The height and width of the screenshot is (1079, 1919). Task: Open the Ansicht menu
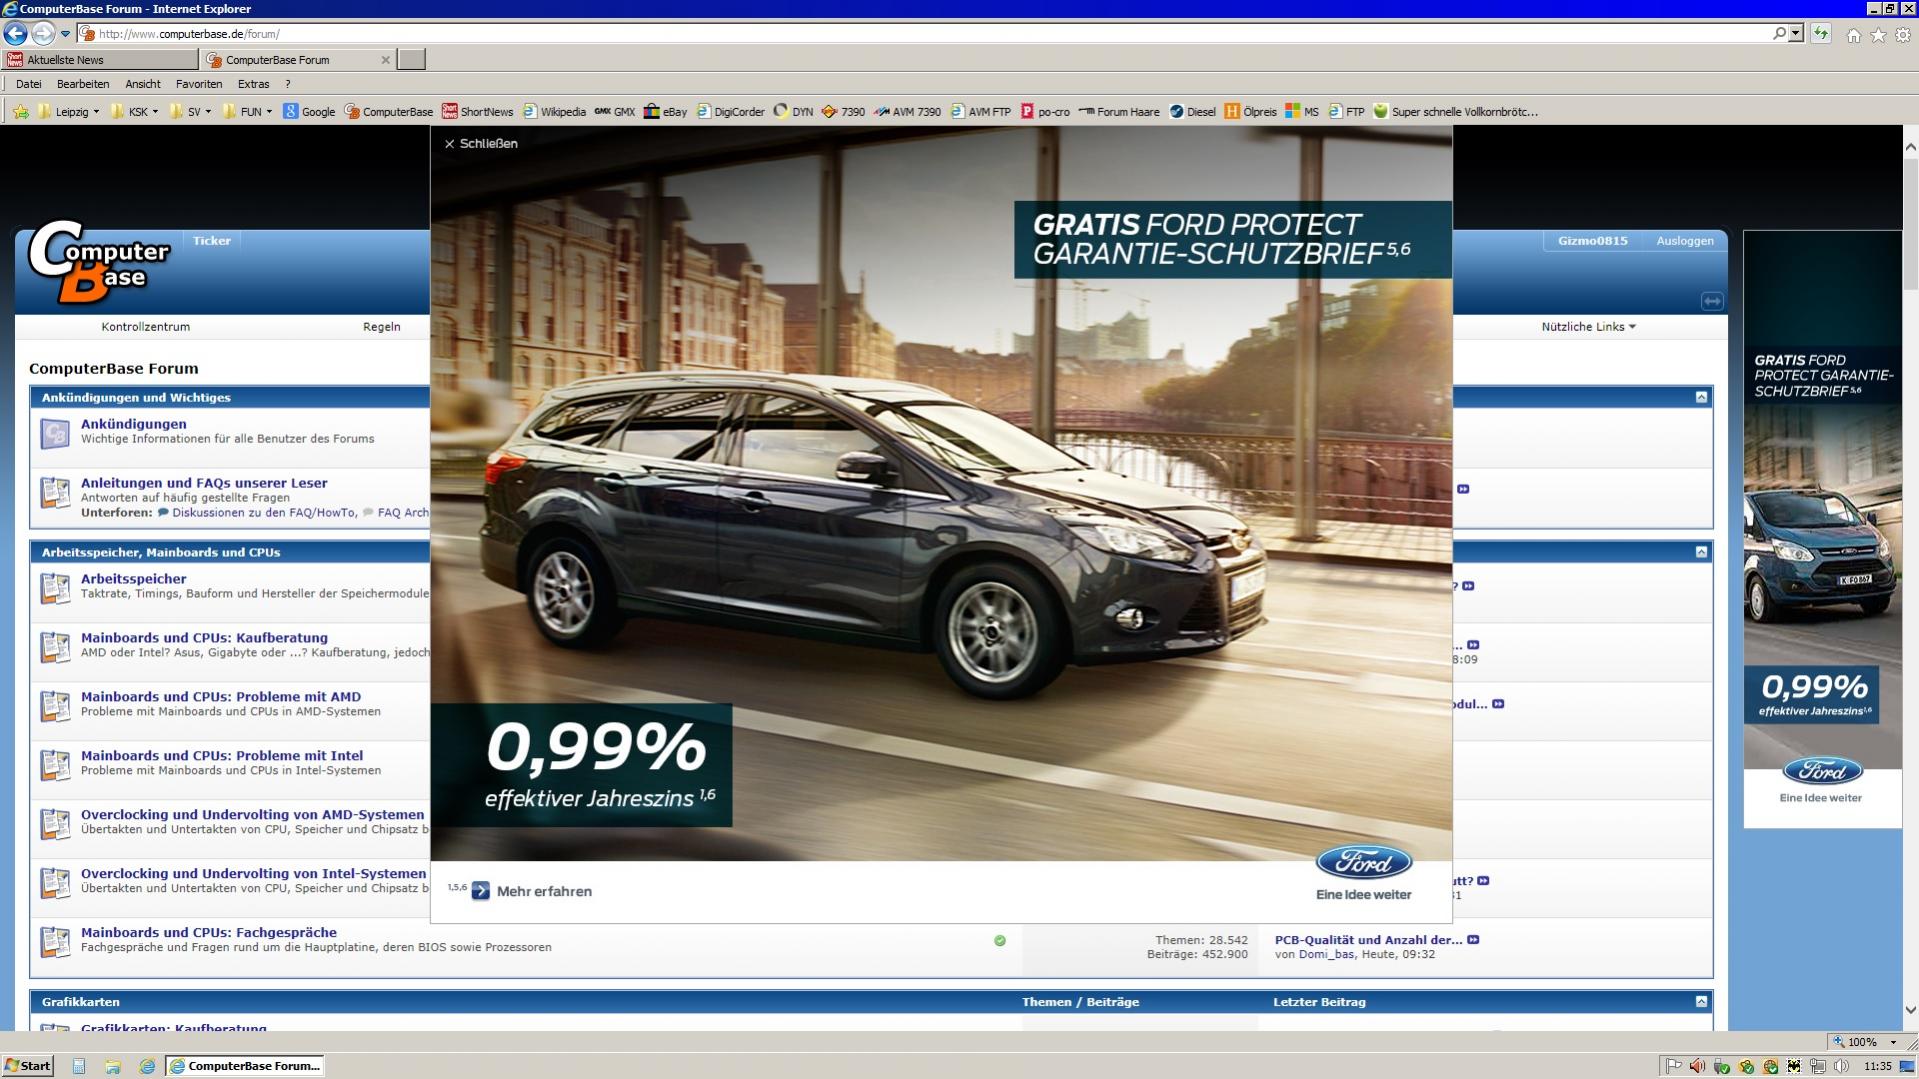tap(143, 84)
